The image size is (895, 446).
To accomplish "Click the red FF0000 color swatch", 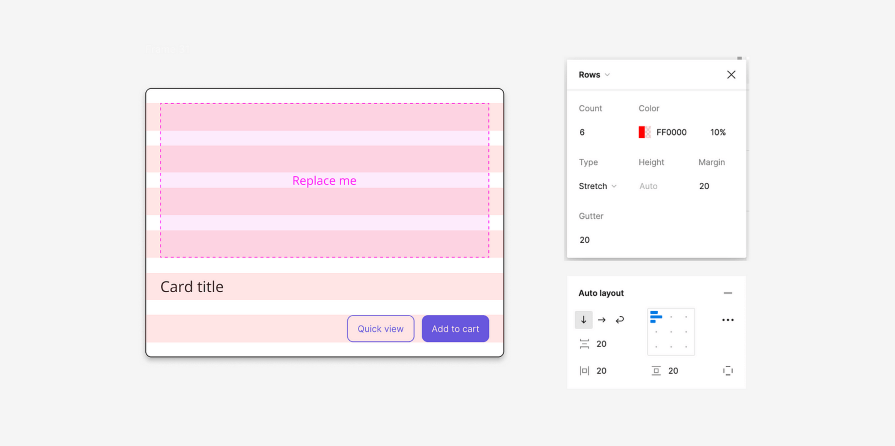I will (x=644, y=132).
